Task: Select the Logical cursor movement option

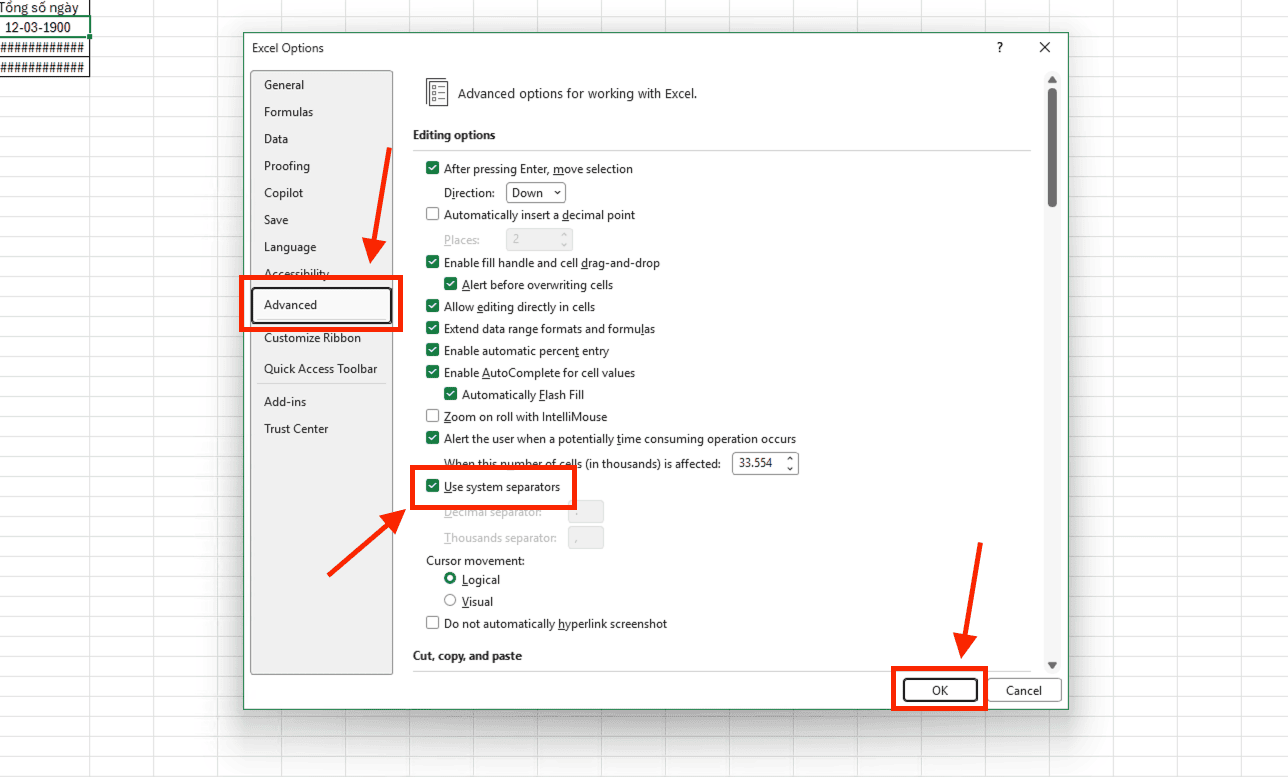Action: coord(450,580)
